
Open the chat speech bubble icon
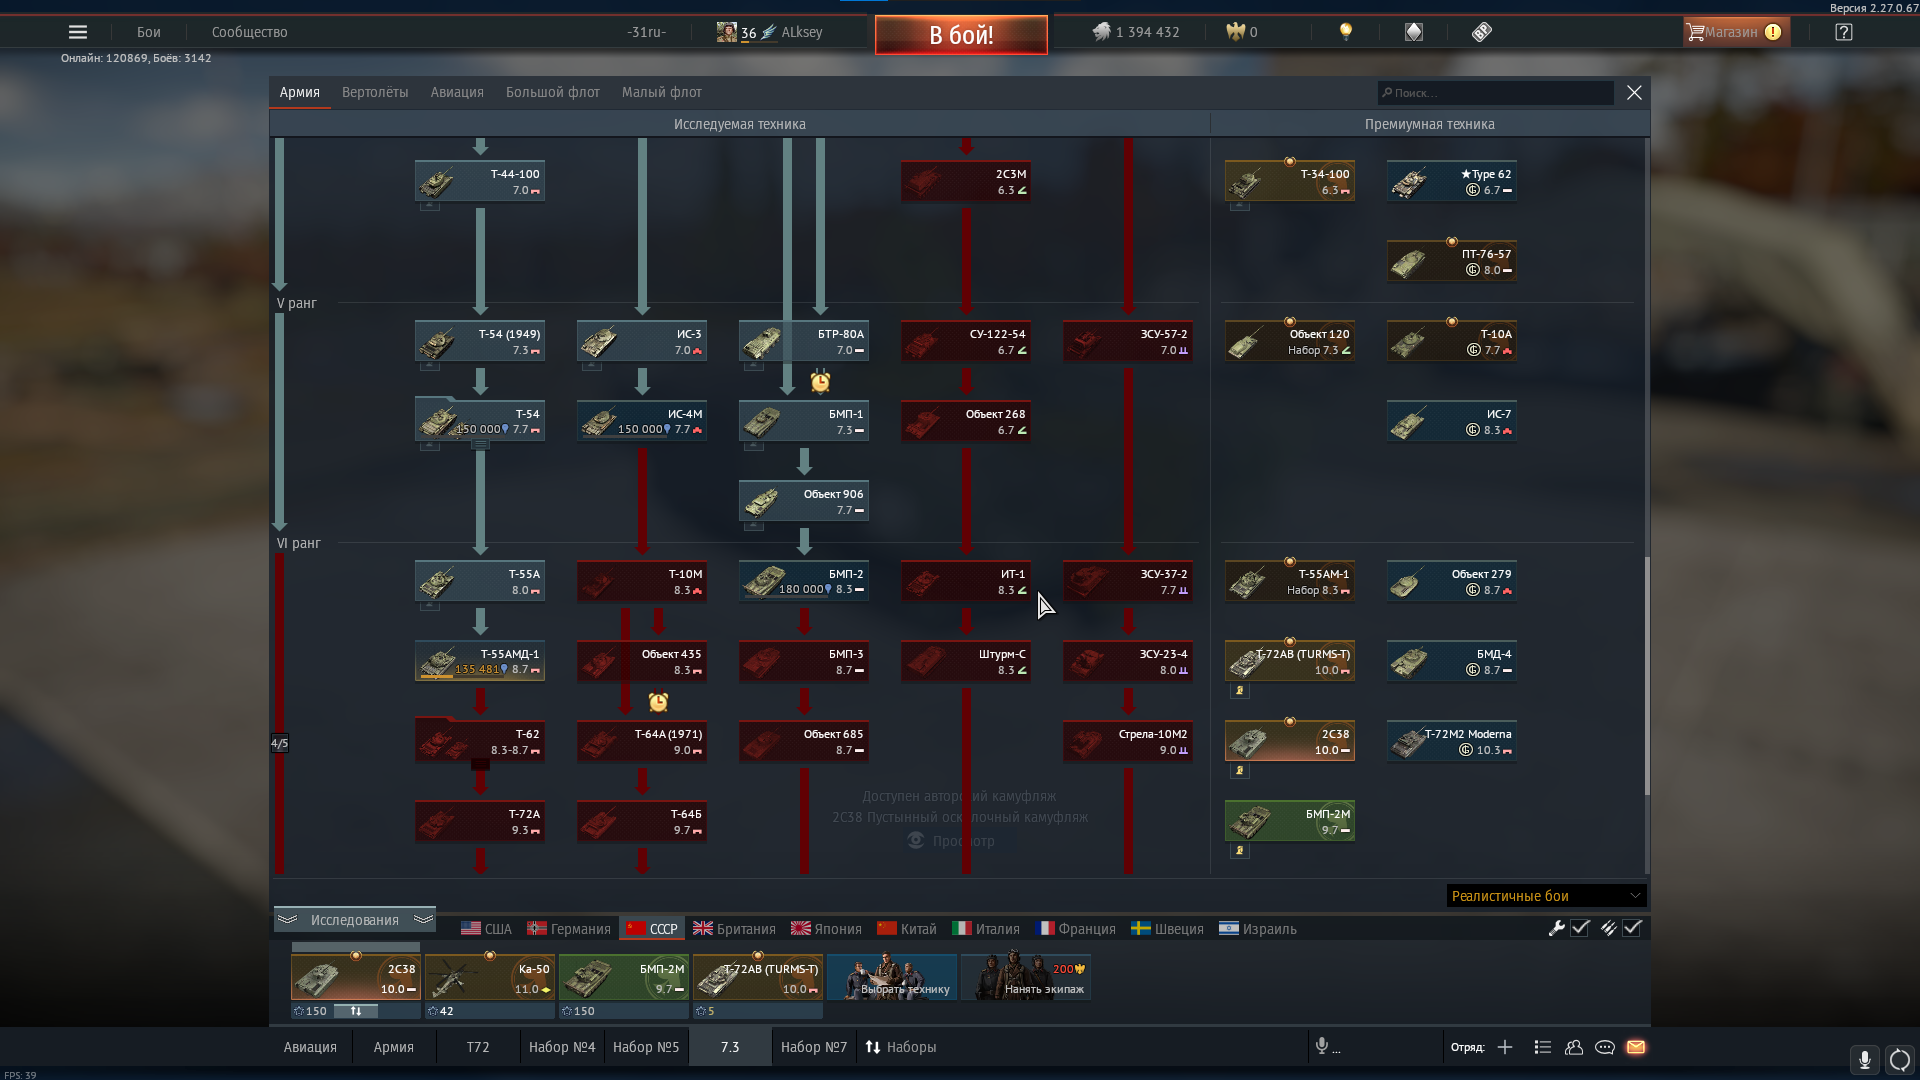click(x=1605, y=1047)
